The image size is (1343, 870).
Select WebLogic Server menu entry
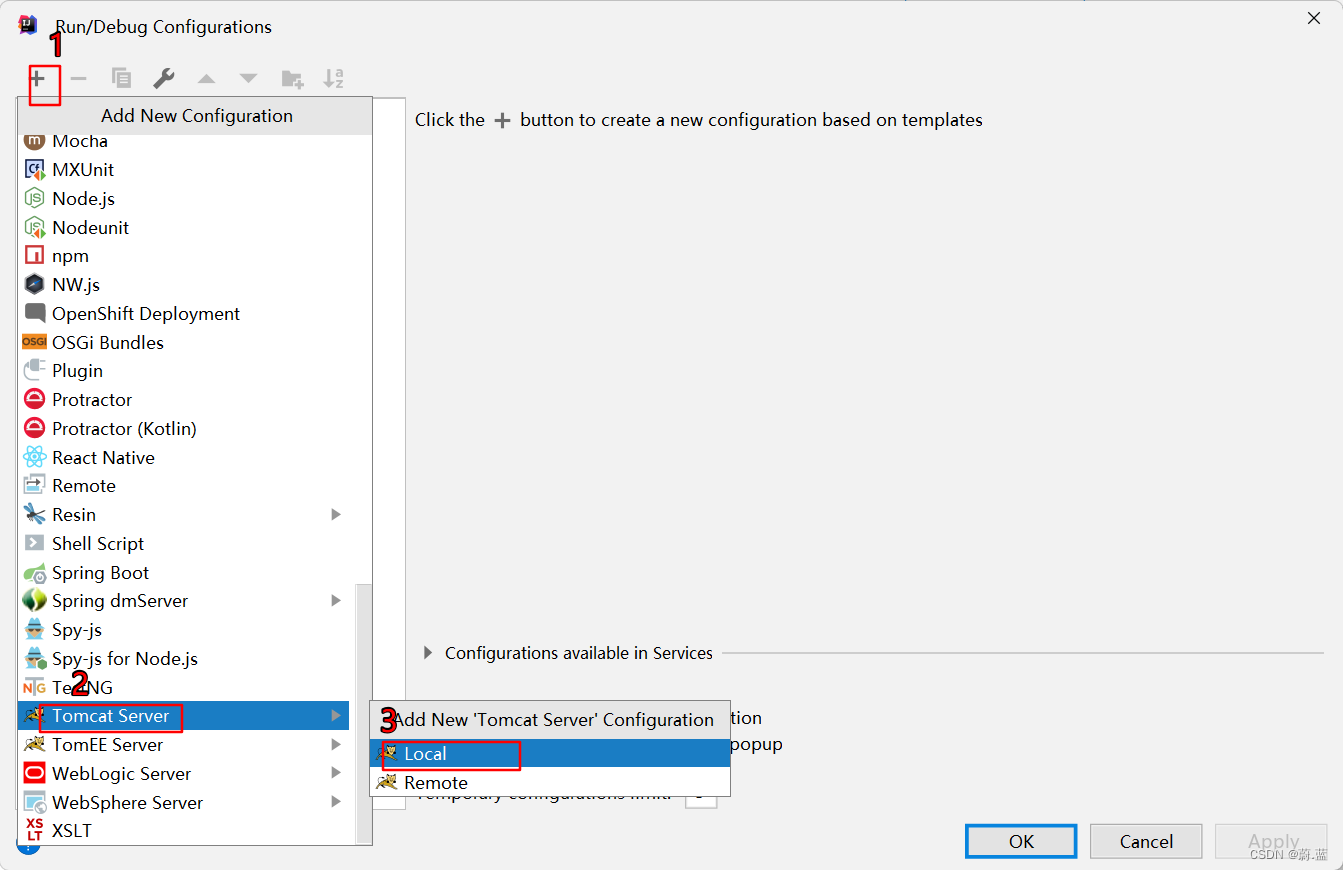tap(183, 774)
